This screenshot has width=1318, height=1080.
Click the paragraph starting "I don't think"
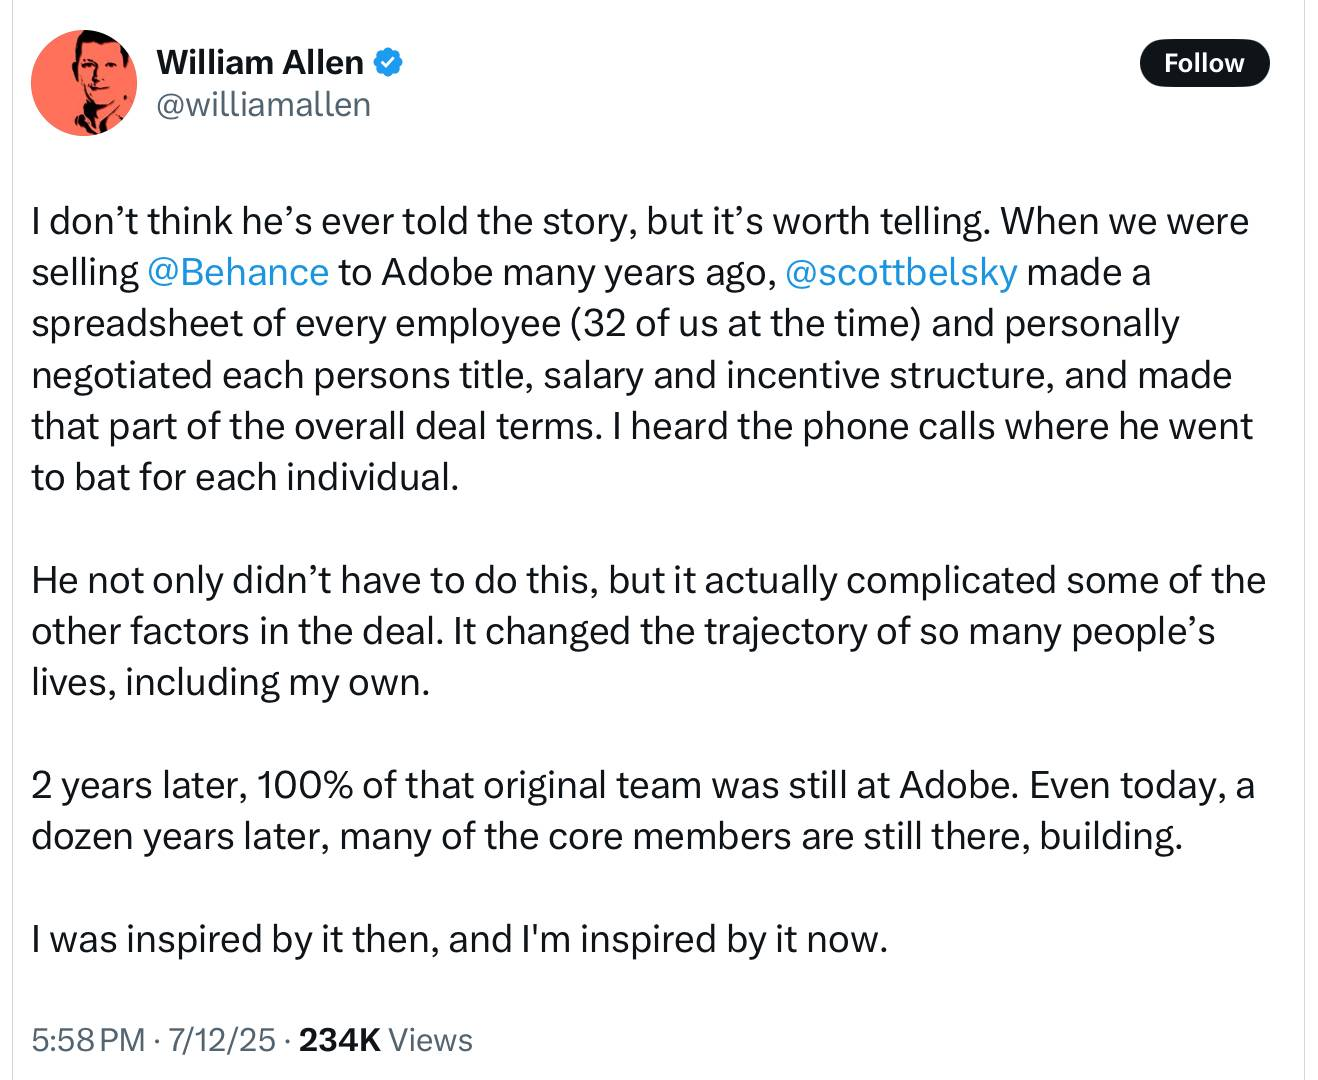click(640, 349)
